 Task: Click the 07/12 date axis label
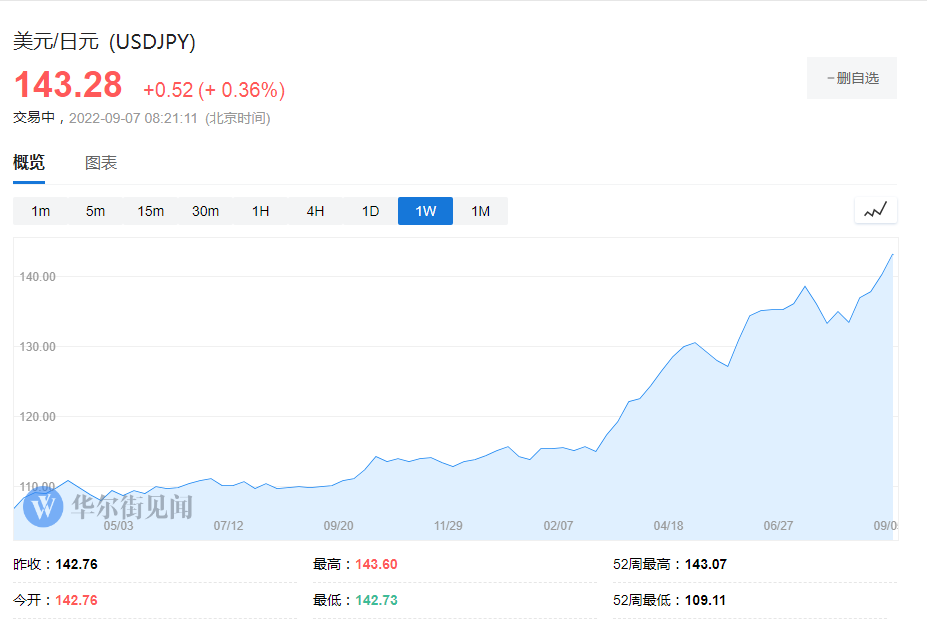pyautogui.click(x=228, y=525)
